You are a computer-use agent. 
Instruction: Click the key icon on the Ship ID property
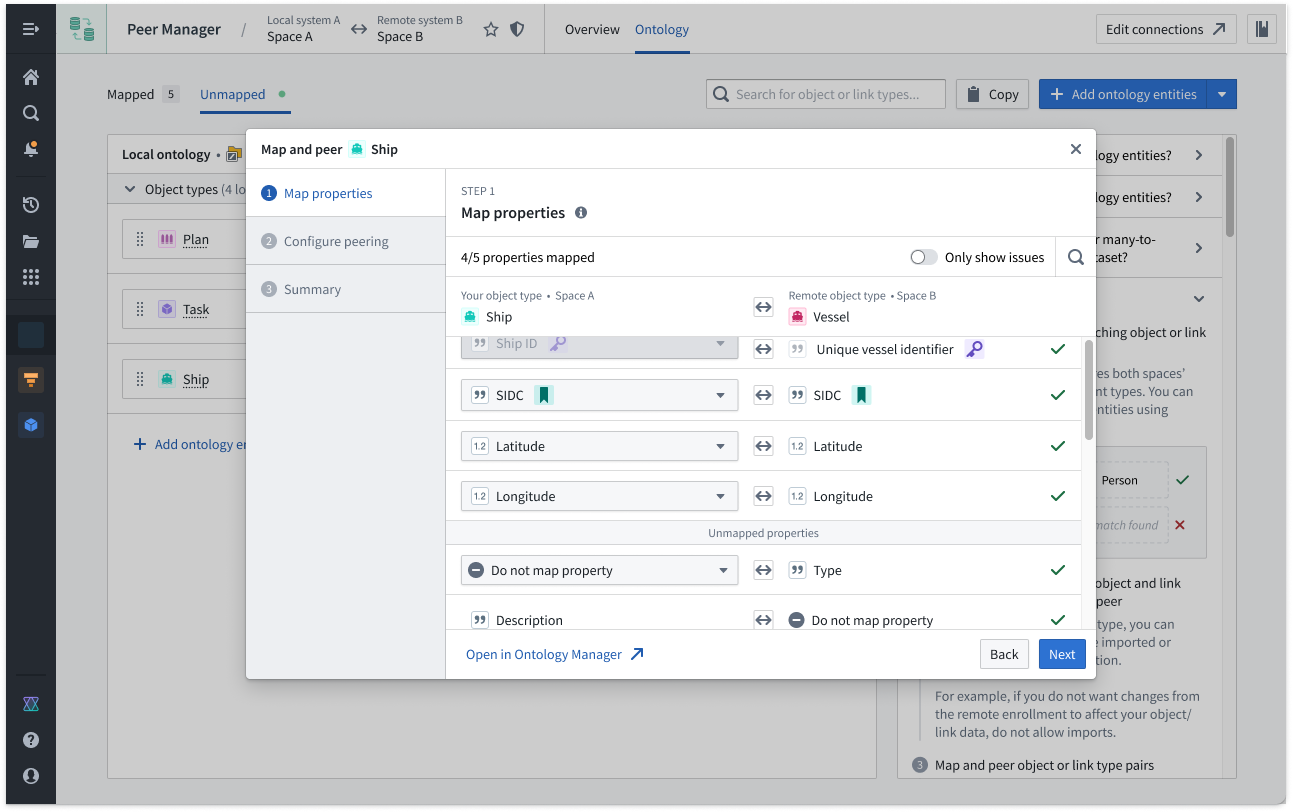tap(559, 343)
